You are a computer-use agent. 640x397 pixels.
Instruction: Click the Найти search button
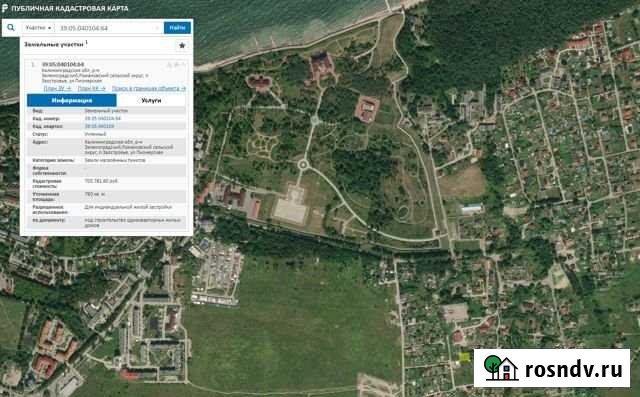pyautogui.click(x=177, y=27)
